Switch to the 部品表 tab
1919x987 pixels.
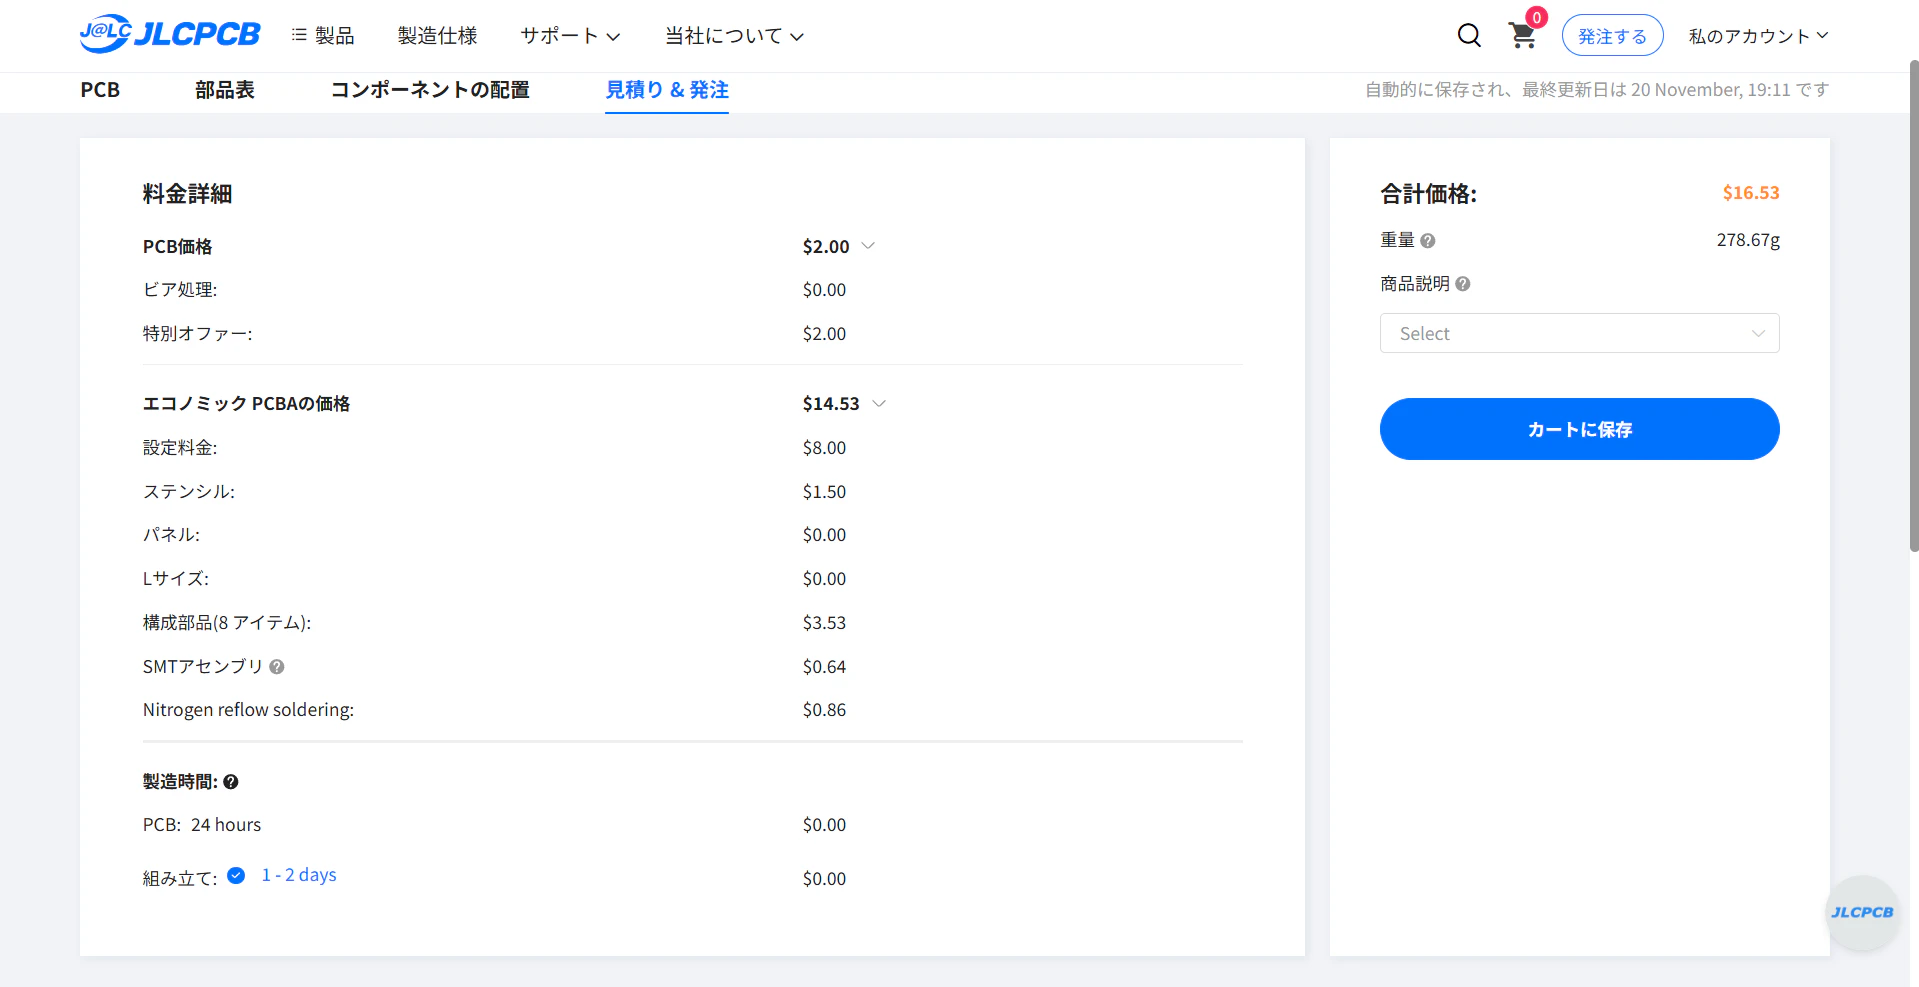click(225, 90)
